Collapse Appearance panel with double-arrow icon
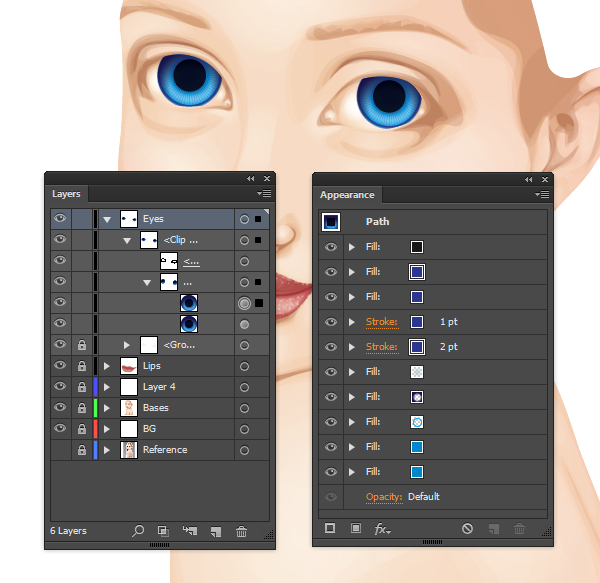 click(528, 179)
